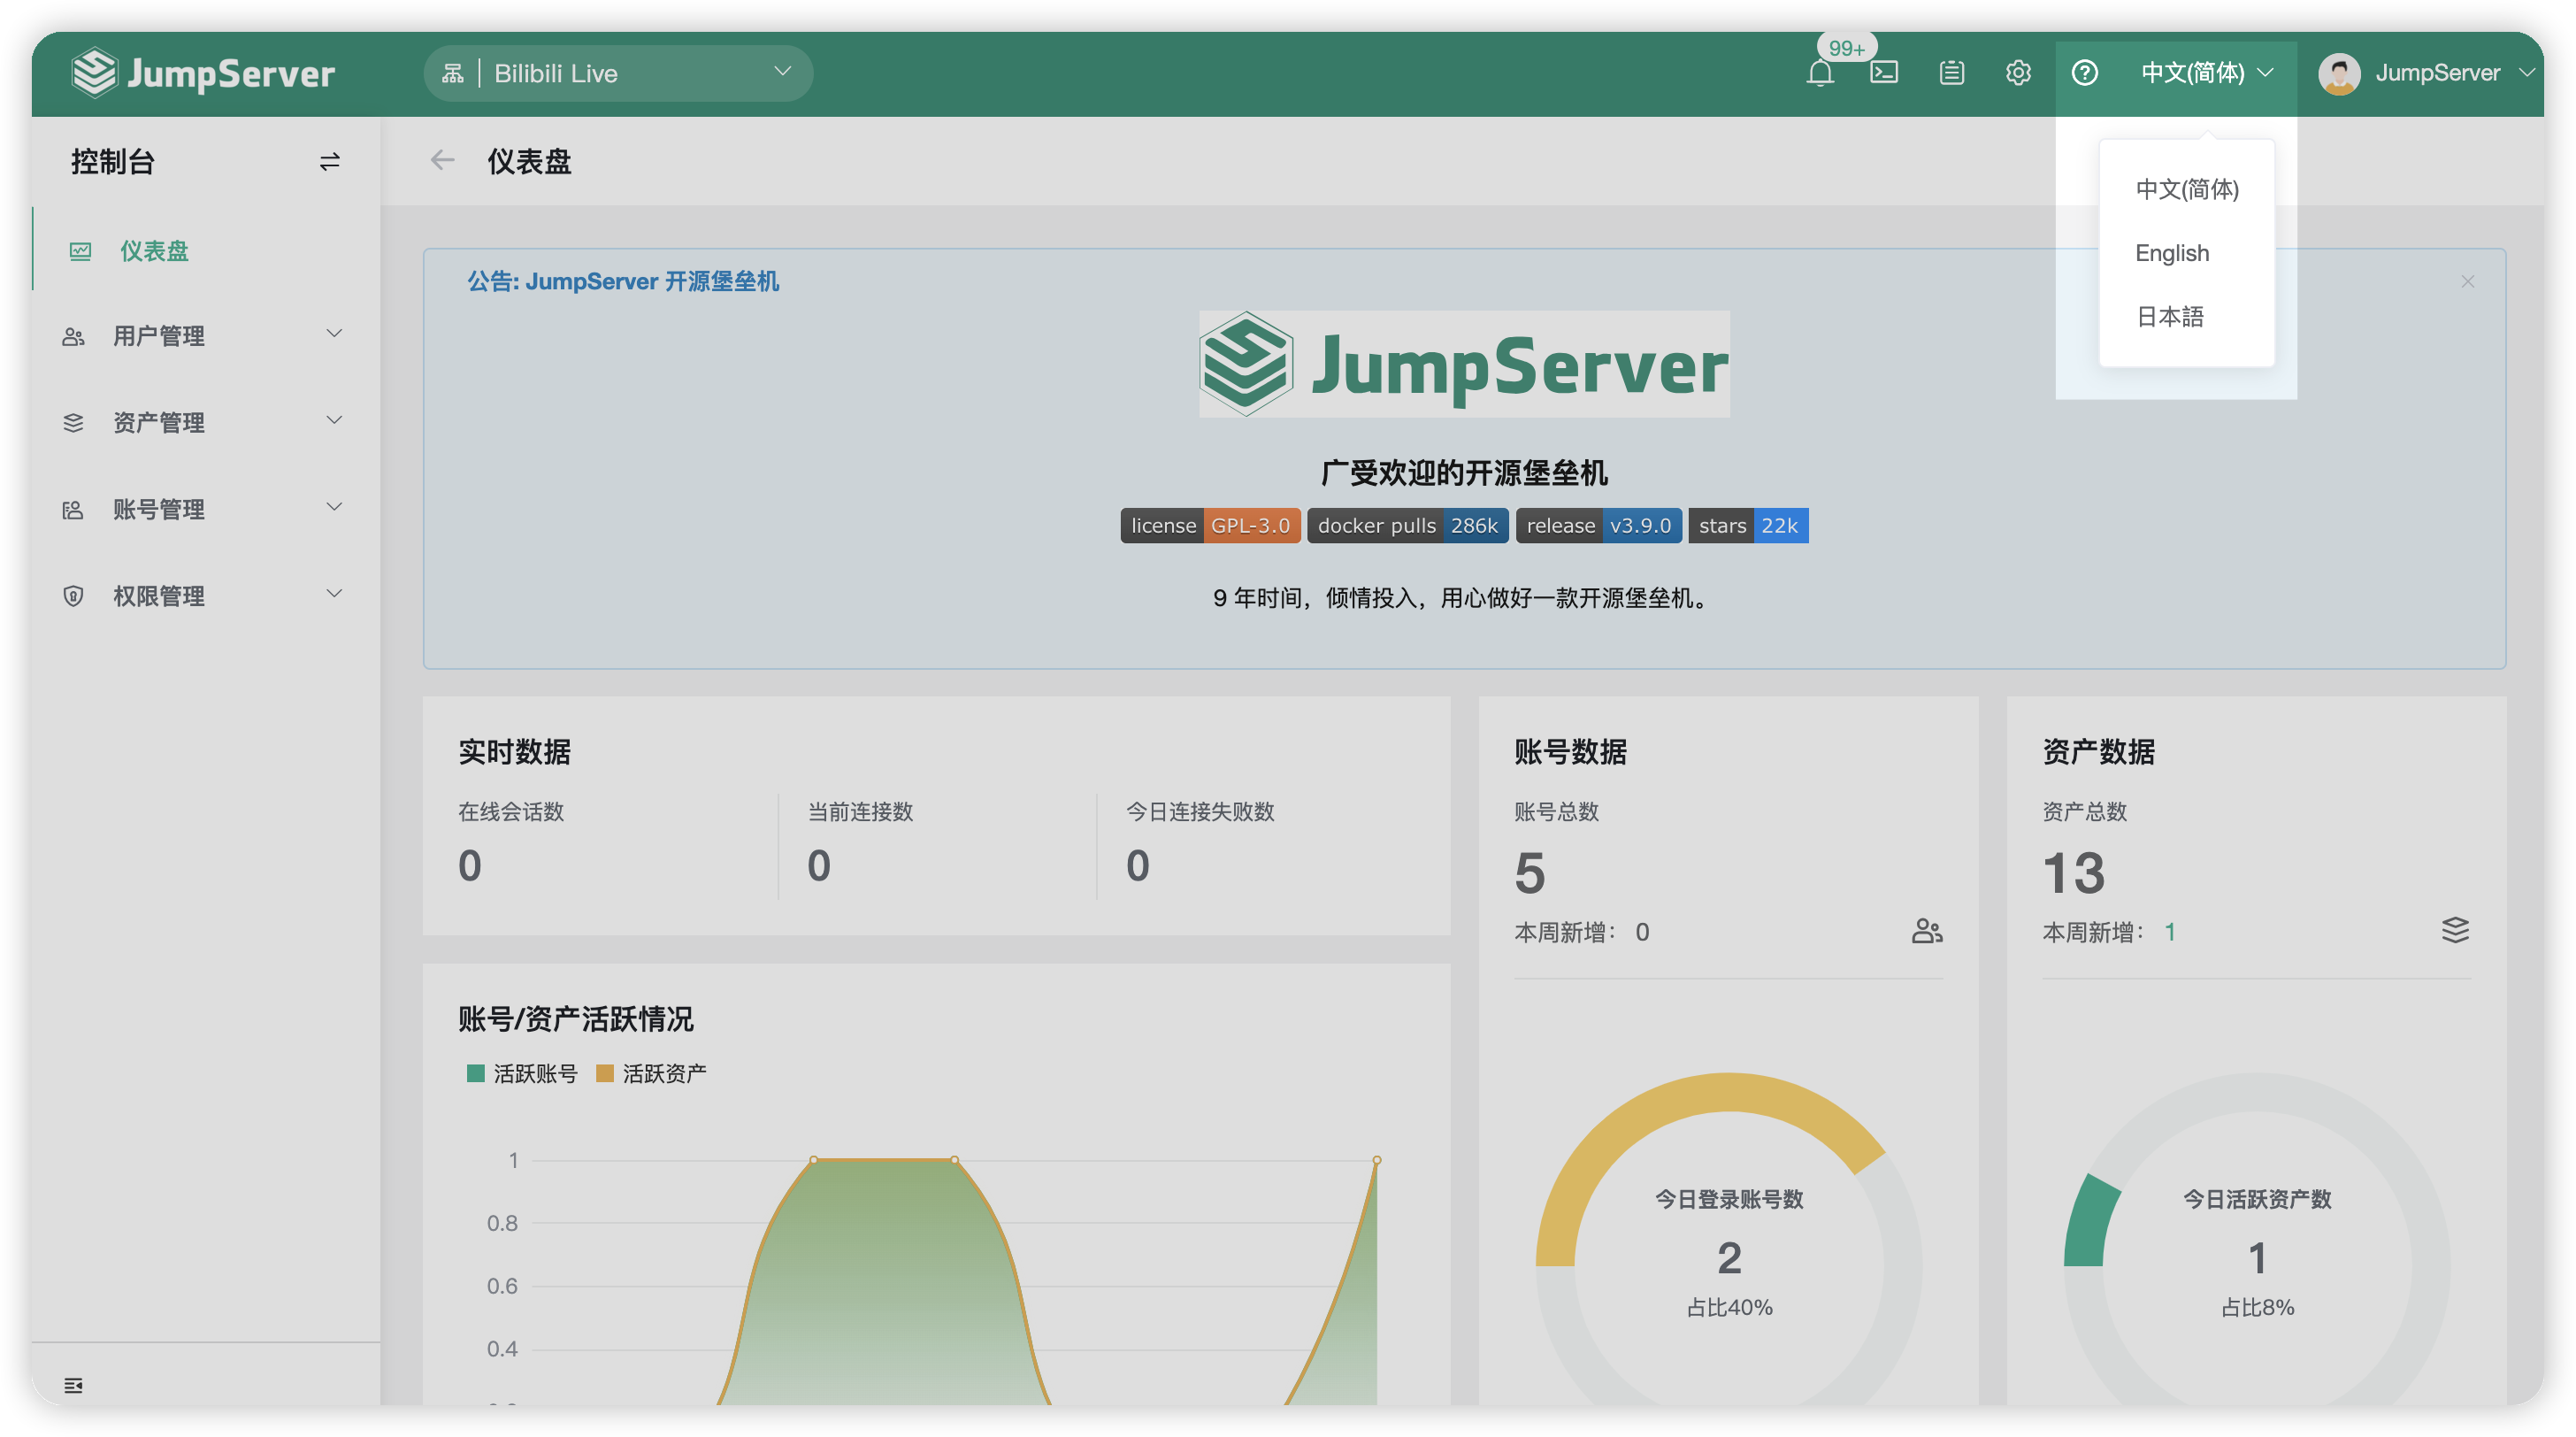This screenshot has height=1437, width=2576.
Task: Click the help question mark icon
Action: pos(2084,73)
